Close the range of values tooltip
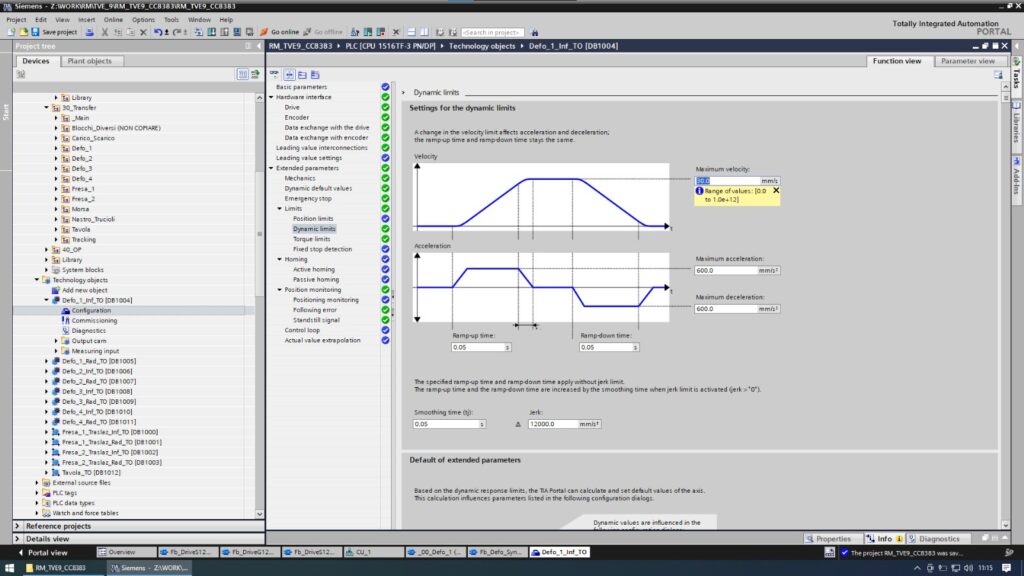Viewport: 1024px width, 576px height. (x=776, y=191)
